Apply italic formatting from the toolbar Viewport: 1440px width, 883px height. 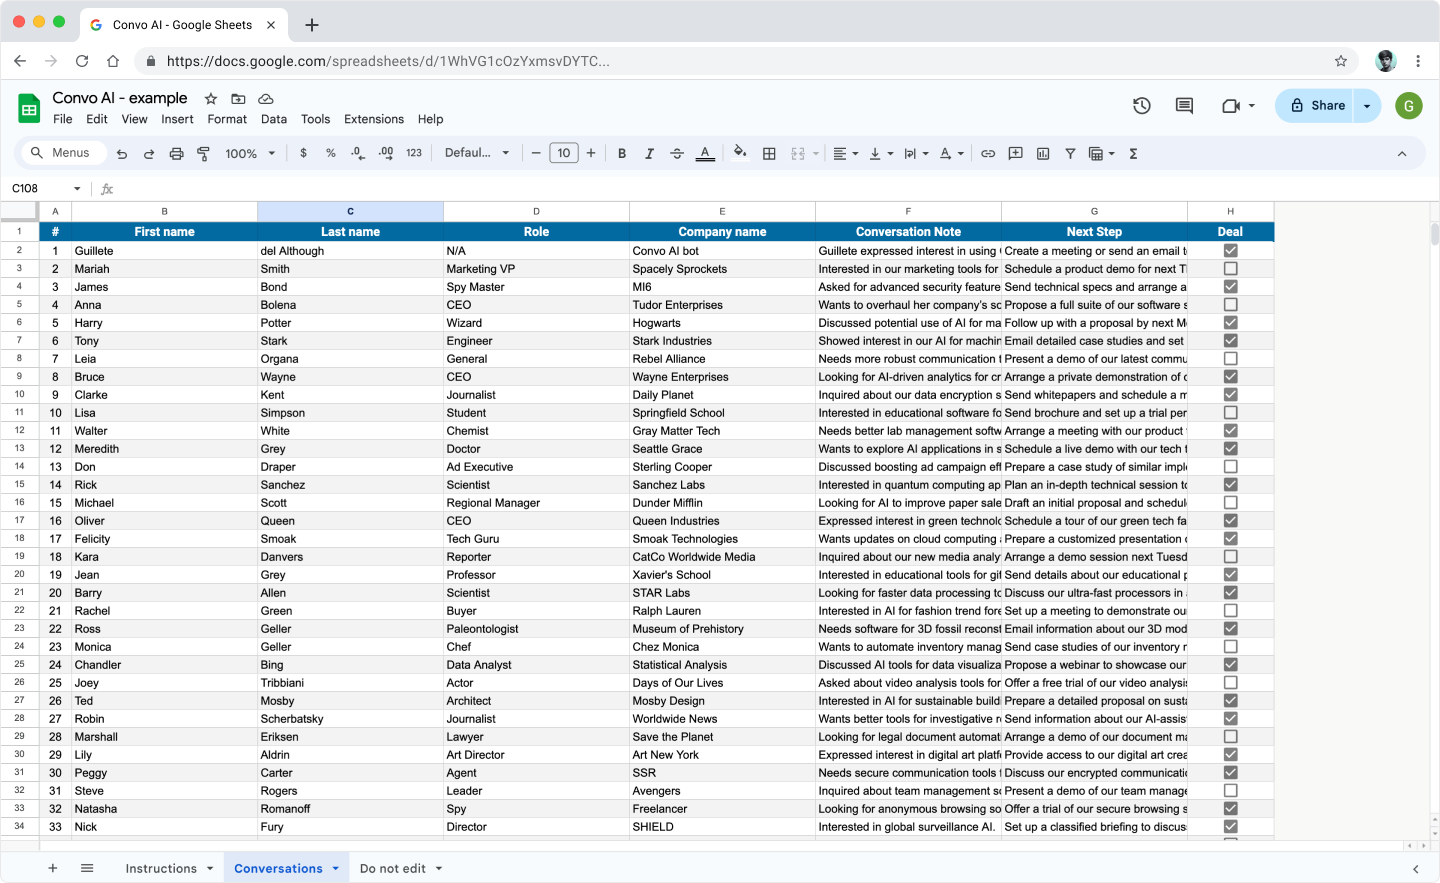click(649, 154)
